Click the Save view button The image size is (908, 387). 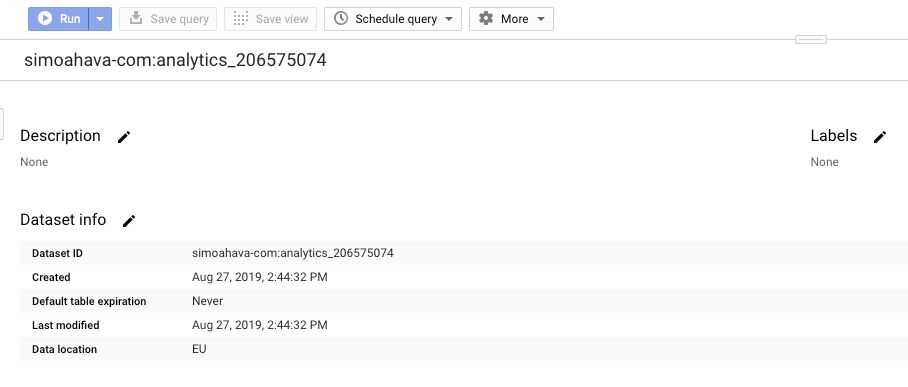pyautogui.click(x=270, y=19)
